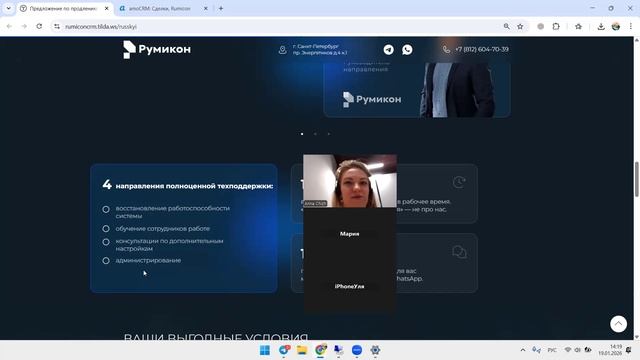
Task: Open the volume speaker tray icon
Action: 578,350
